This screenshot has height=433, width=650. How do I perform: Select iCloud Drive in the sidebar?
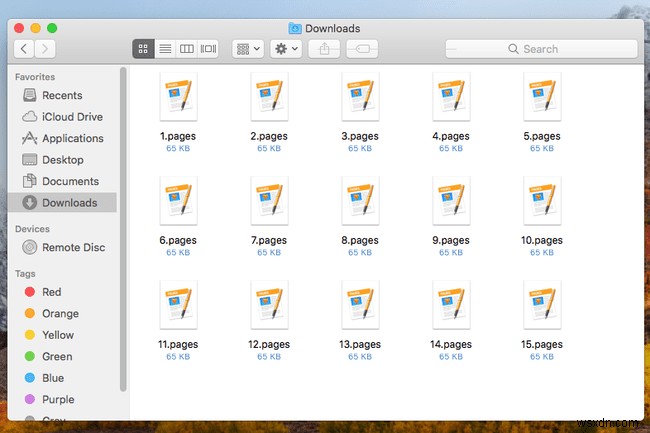(x=71, y=117)
